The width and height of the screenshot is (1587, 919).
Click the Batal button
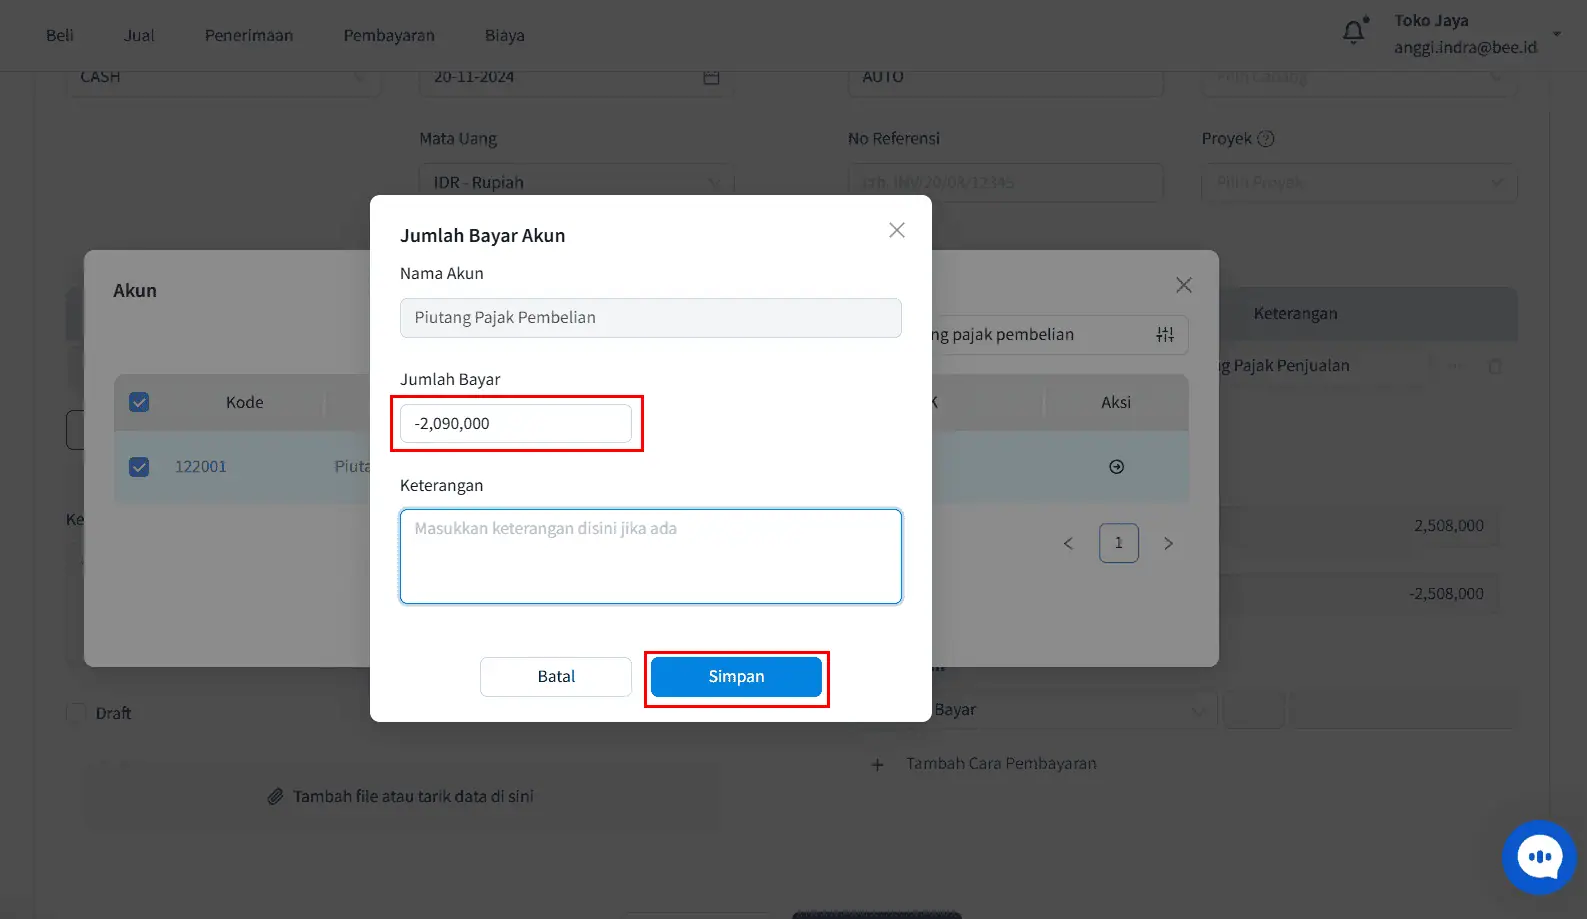click(x=556, y=677)
